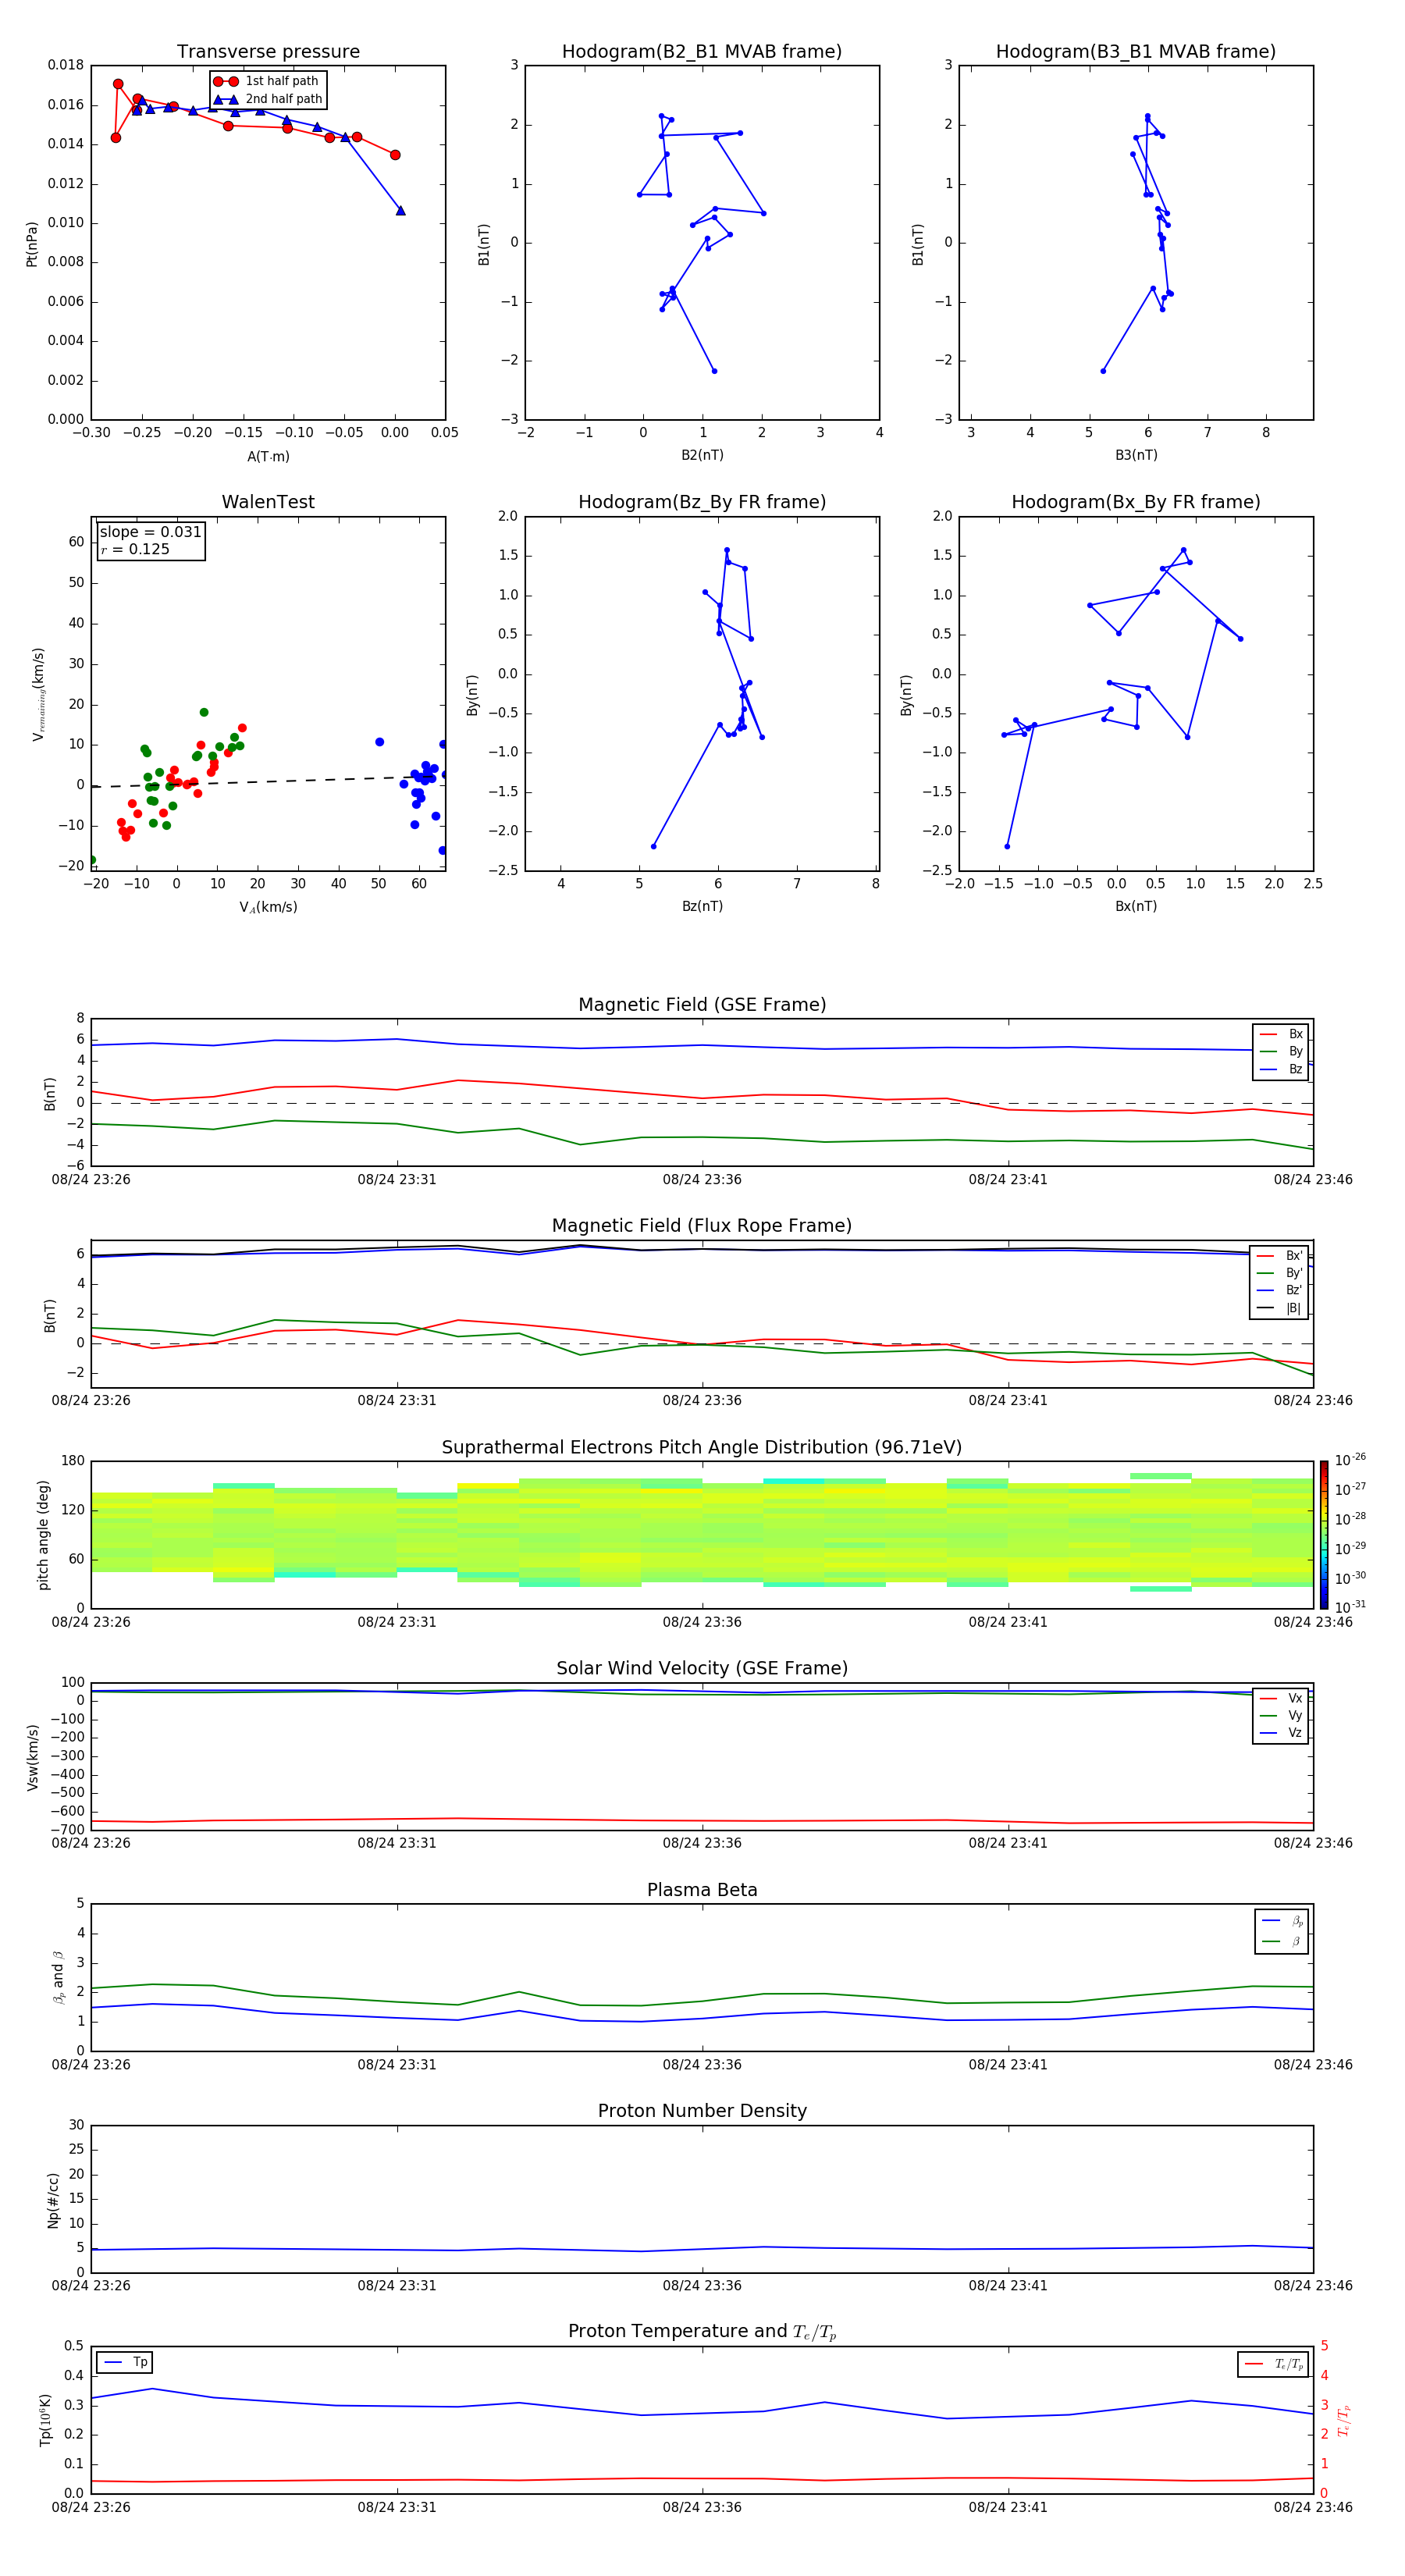Click the red Te/Tp axis label on right

click(1343, 2420)
